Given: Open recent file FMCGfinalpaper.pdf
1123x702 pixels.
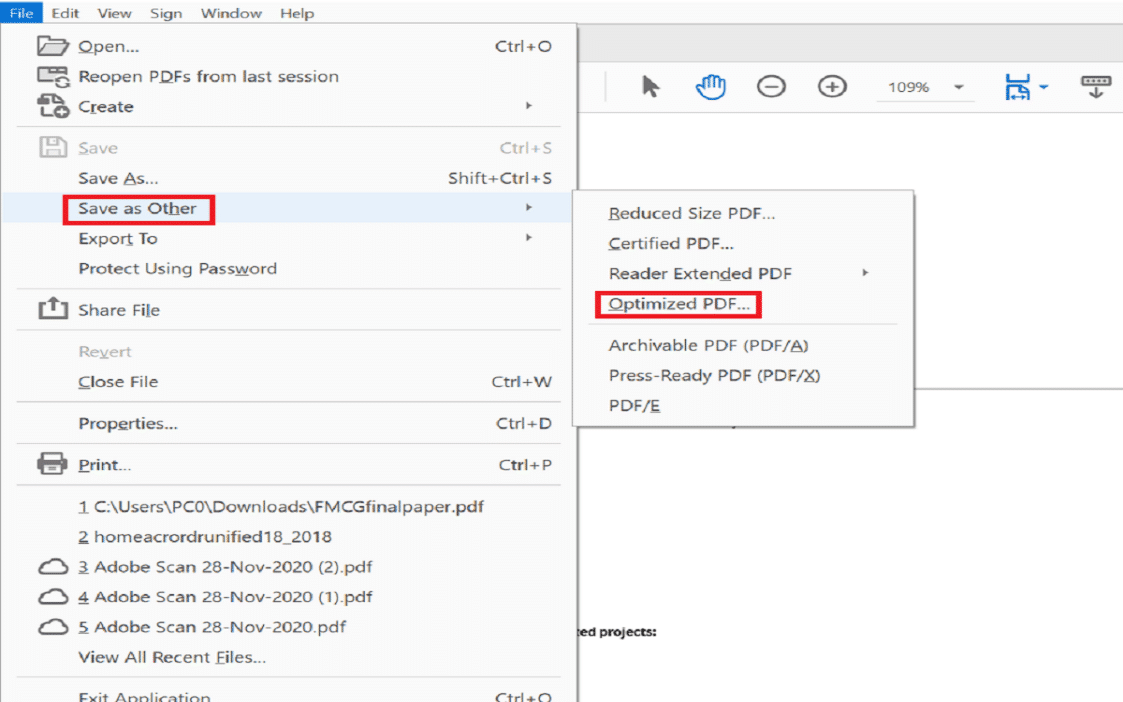Looking at the screenshot, I should coord(288,507).
